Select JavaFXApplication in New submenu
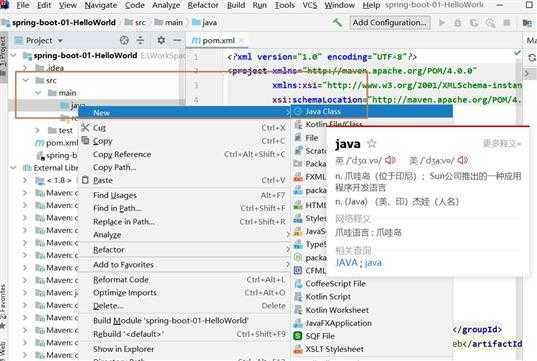 click(x=372, y=323)
